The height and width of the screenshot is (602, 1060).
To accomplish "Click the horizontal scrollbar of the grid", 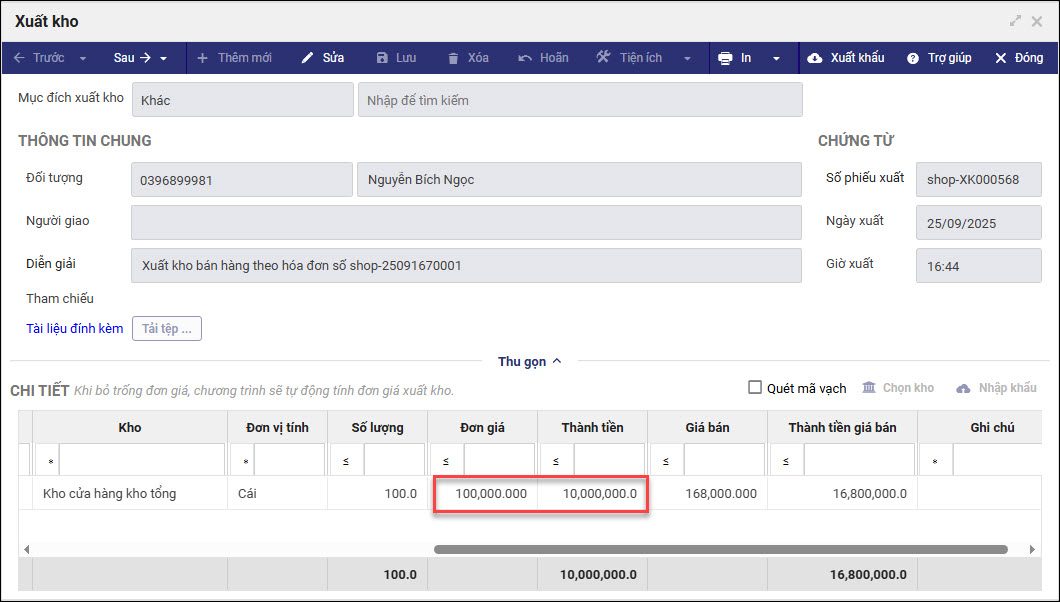I will coord(720,549).
